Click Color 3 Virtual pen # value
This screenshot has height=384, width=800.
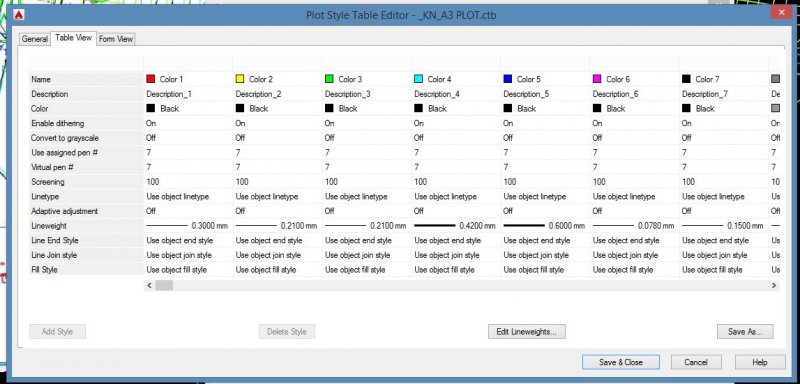point(366,167)
